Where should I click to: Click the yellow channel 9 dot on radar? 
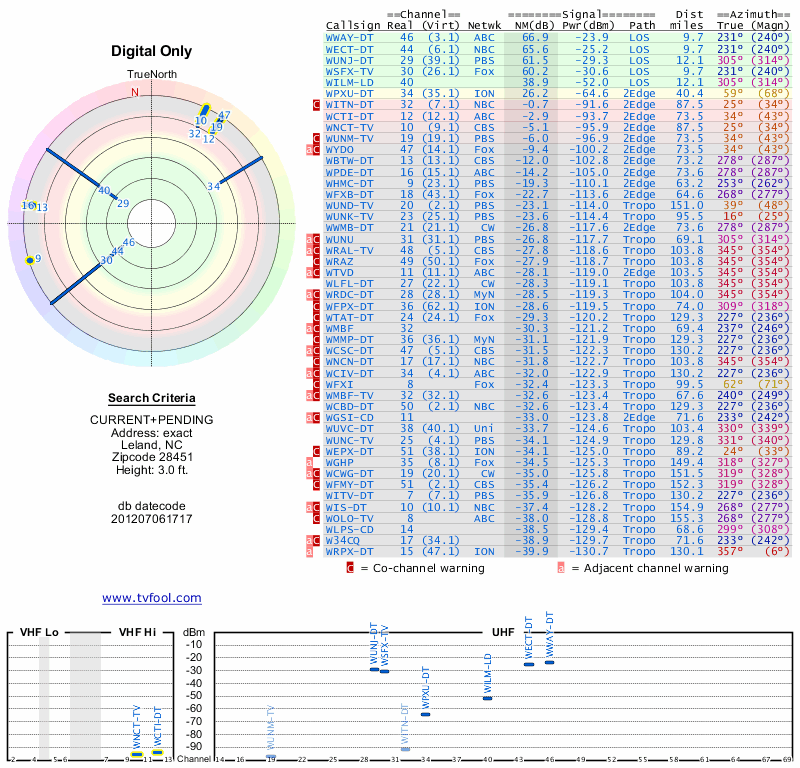click(x=30, y=260)
